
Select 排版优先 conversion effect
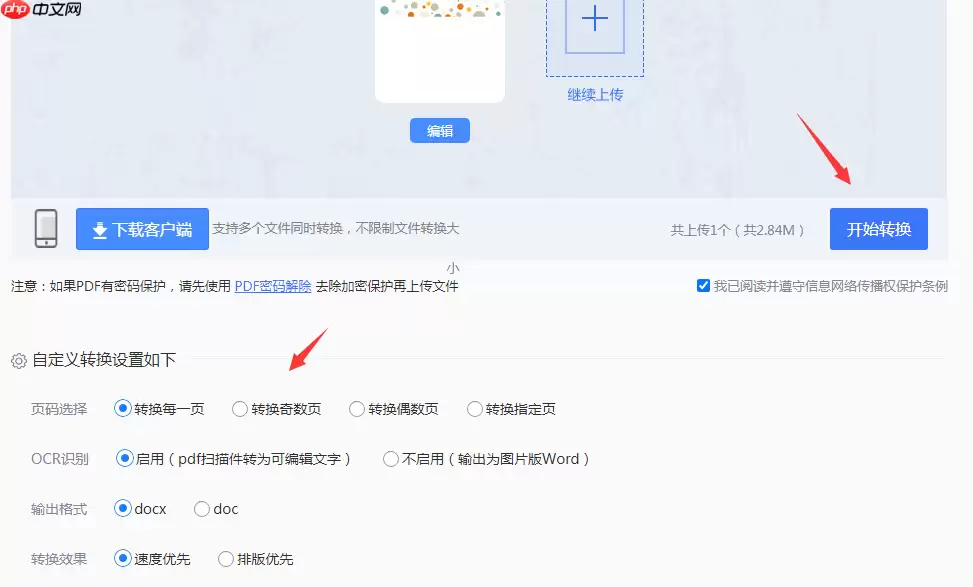(x=225, y=559)
